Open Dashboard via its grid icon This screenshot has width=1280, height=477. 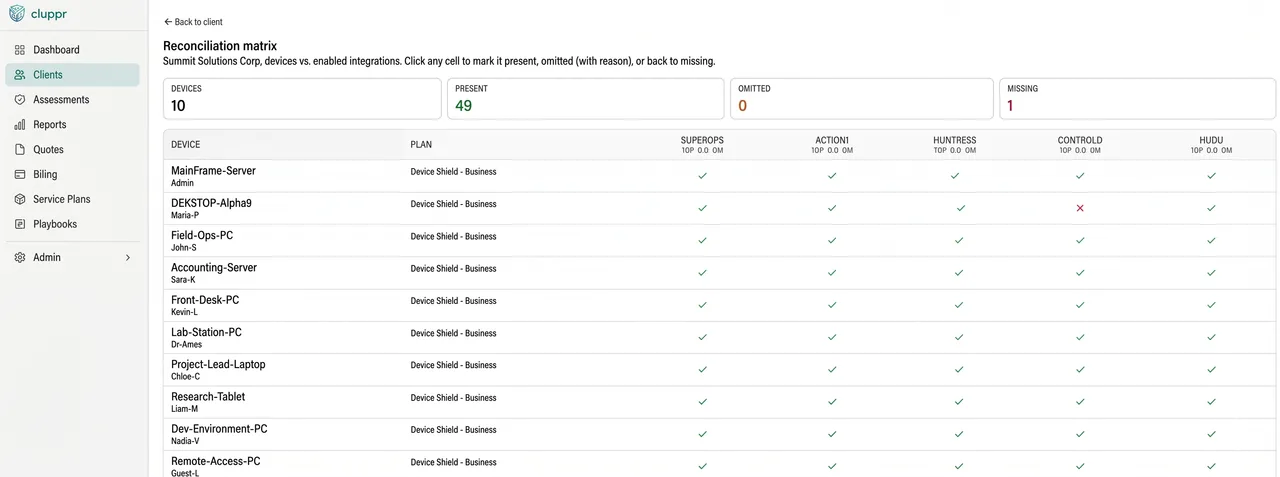click(x=20, y=50)
